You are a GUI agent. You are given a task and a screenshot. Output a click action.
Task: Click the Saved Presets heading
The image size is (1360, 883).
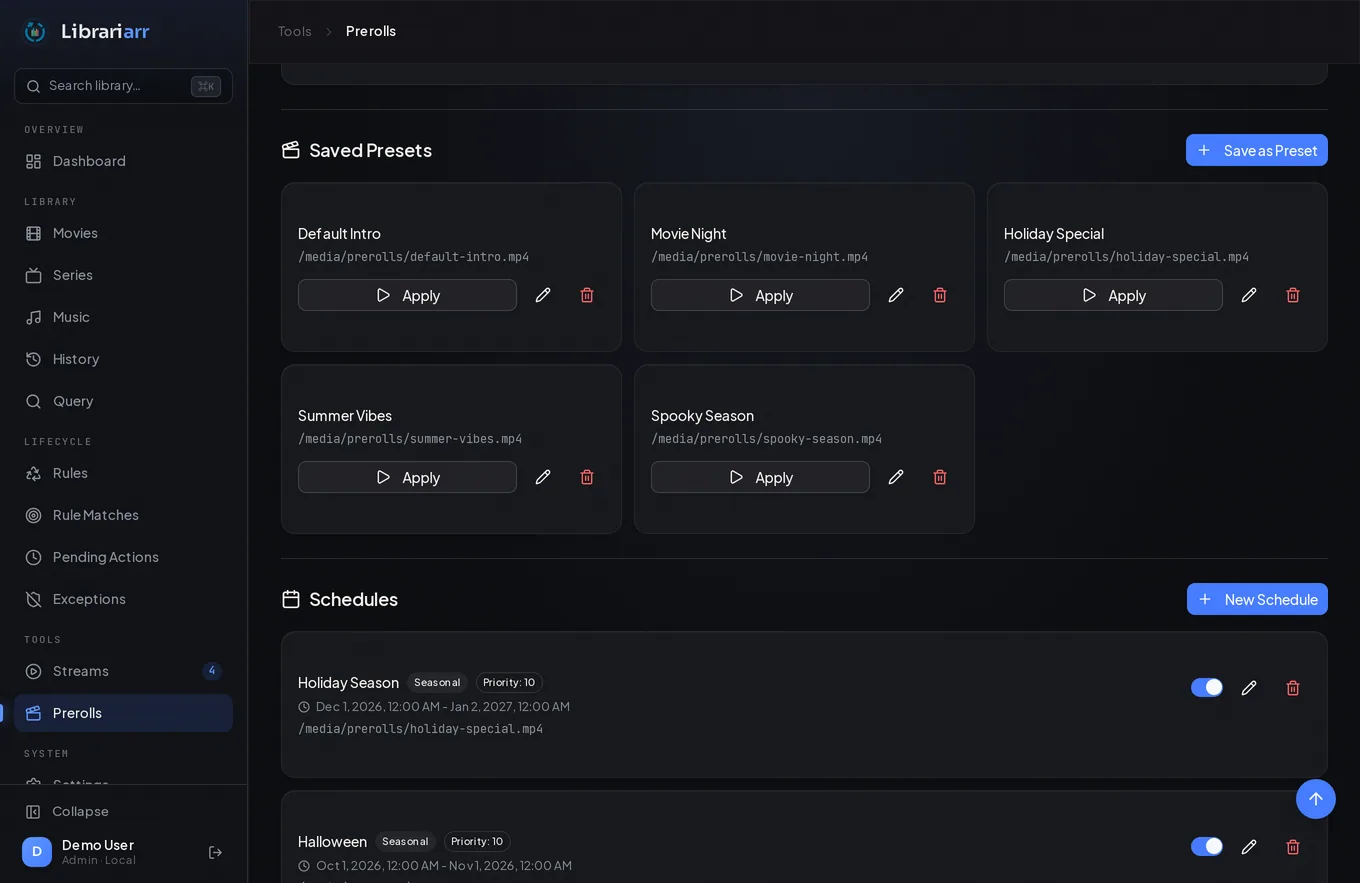(x=370, y=150)
